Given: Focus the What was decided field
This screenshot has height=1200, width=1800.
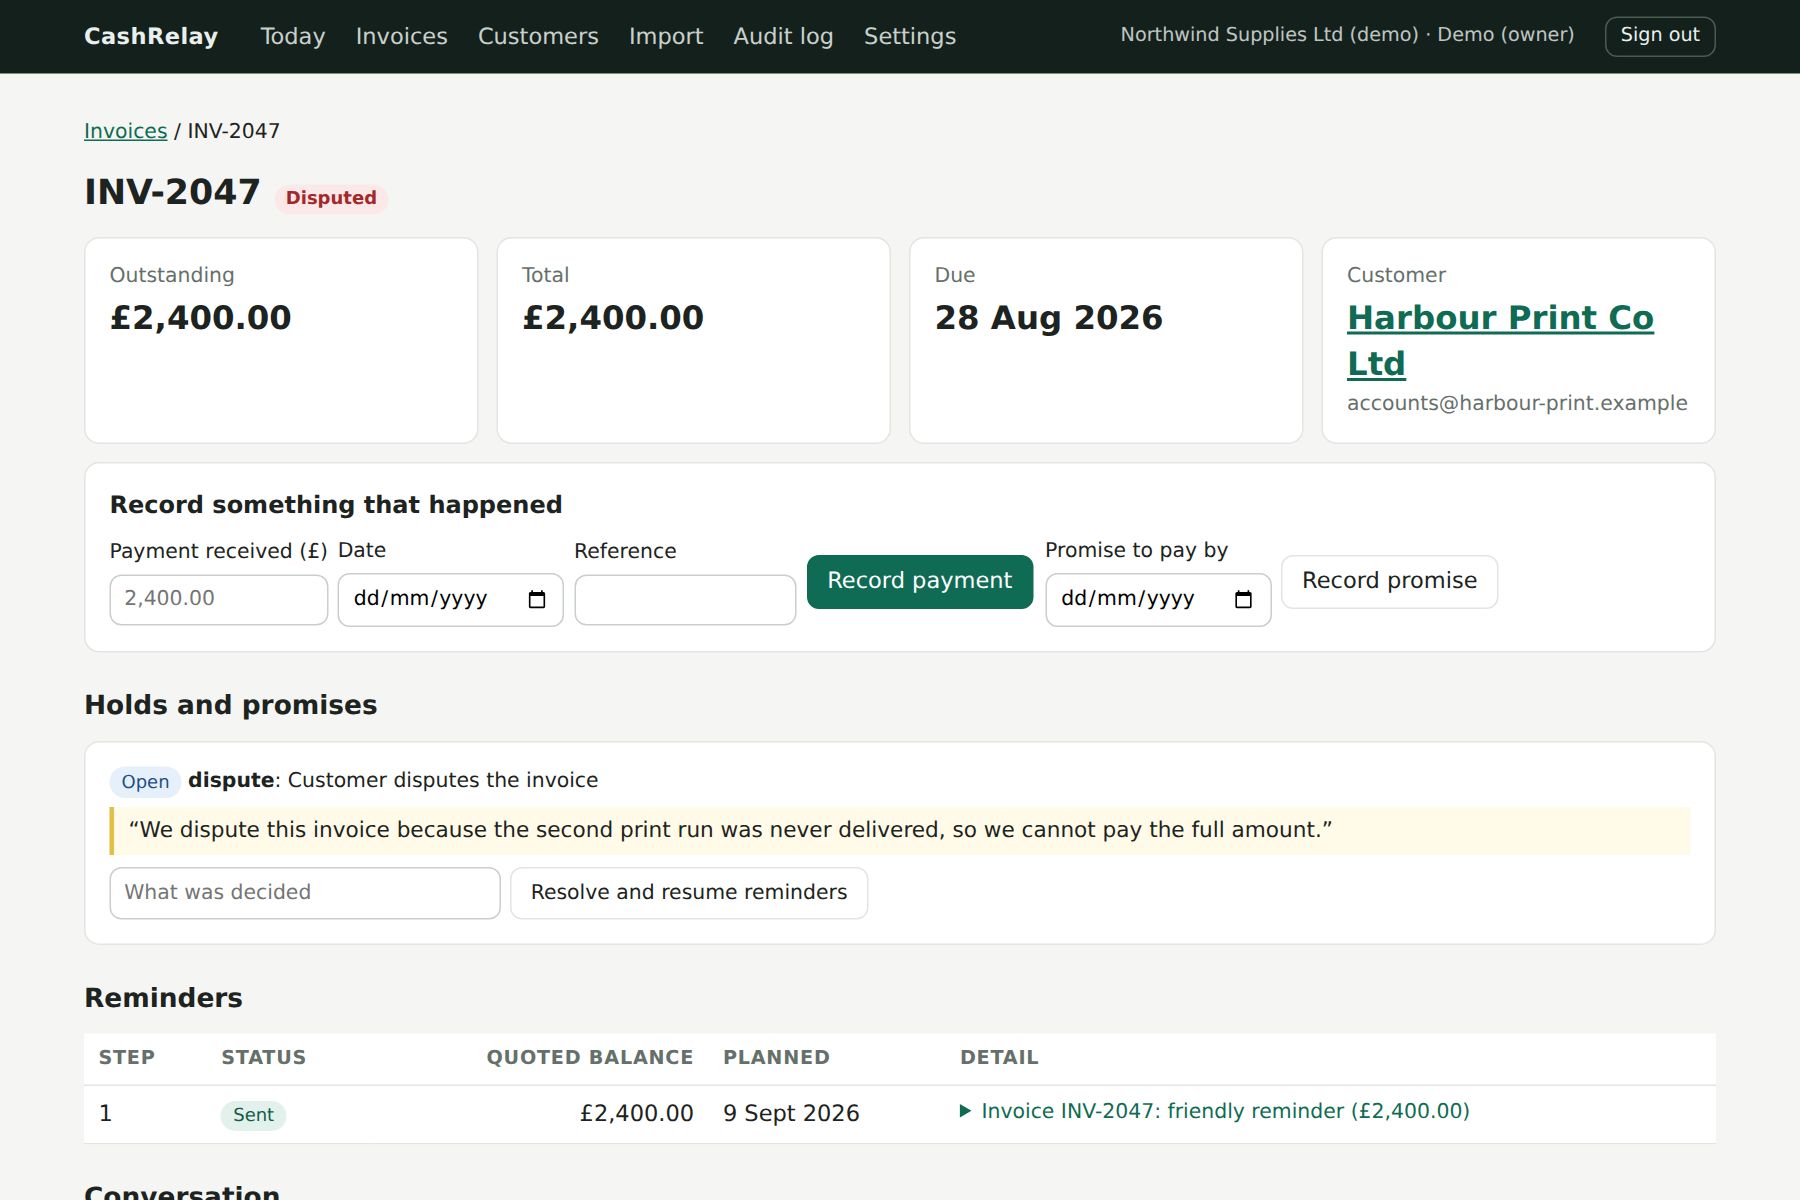Looking at the screenshot, I should point(305,893).
